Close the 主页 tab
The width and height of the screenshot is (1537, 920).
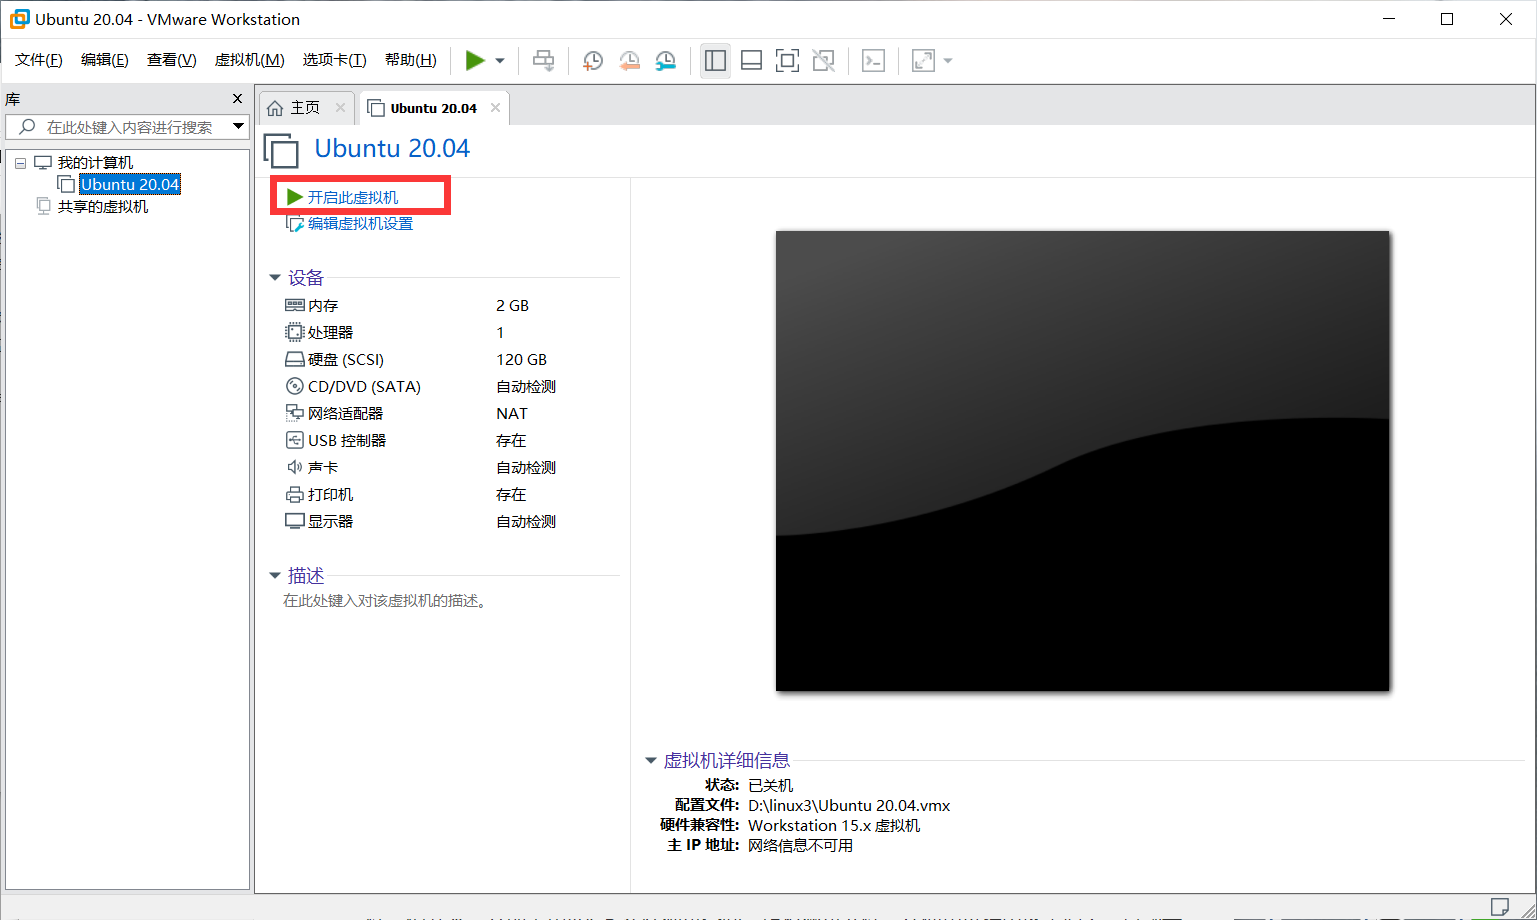(340, 108)
